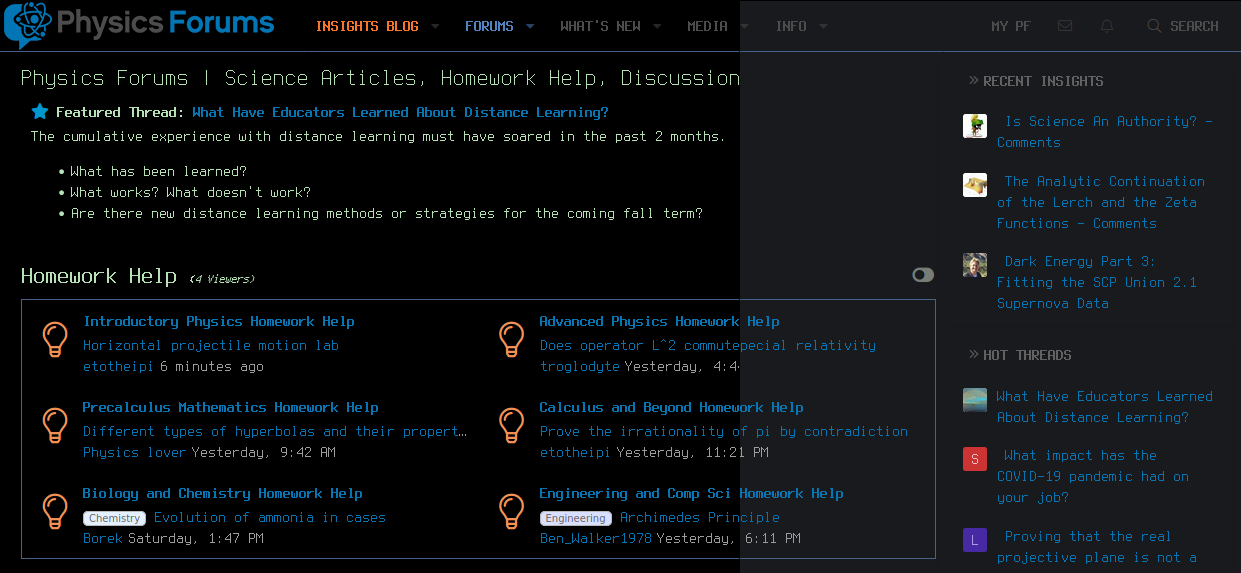Open Recent Insights sidebar heading
1241x573 pixels.
(x=1043, y=81)
